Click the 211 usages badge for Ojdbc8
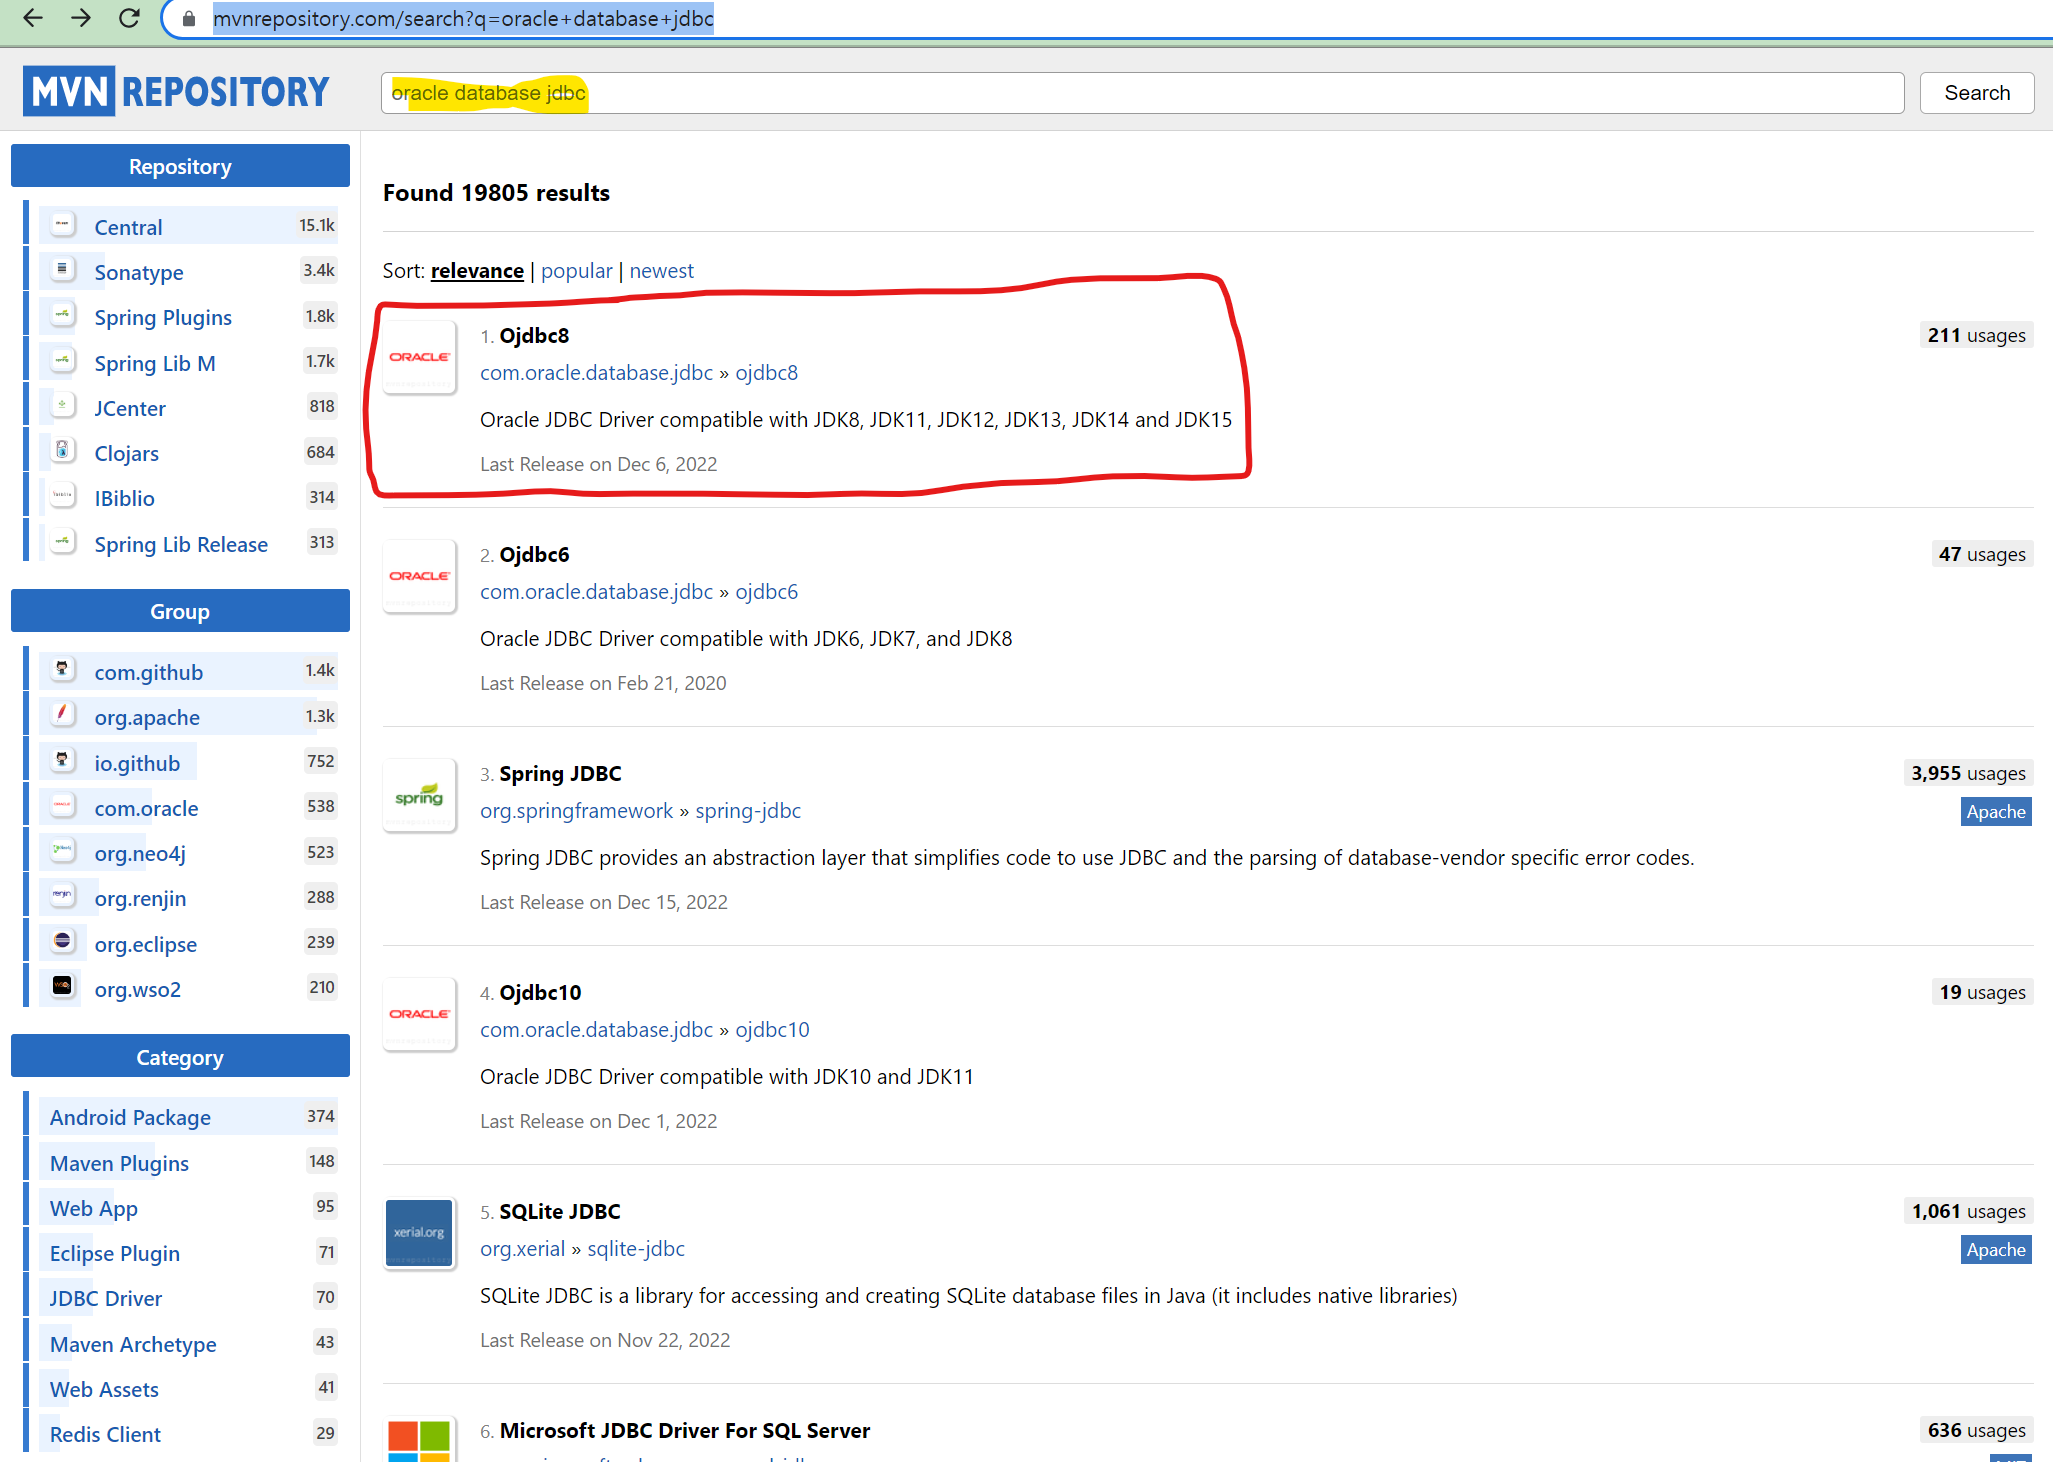The image size is (2053, 1462). [1976, 336]
